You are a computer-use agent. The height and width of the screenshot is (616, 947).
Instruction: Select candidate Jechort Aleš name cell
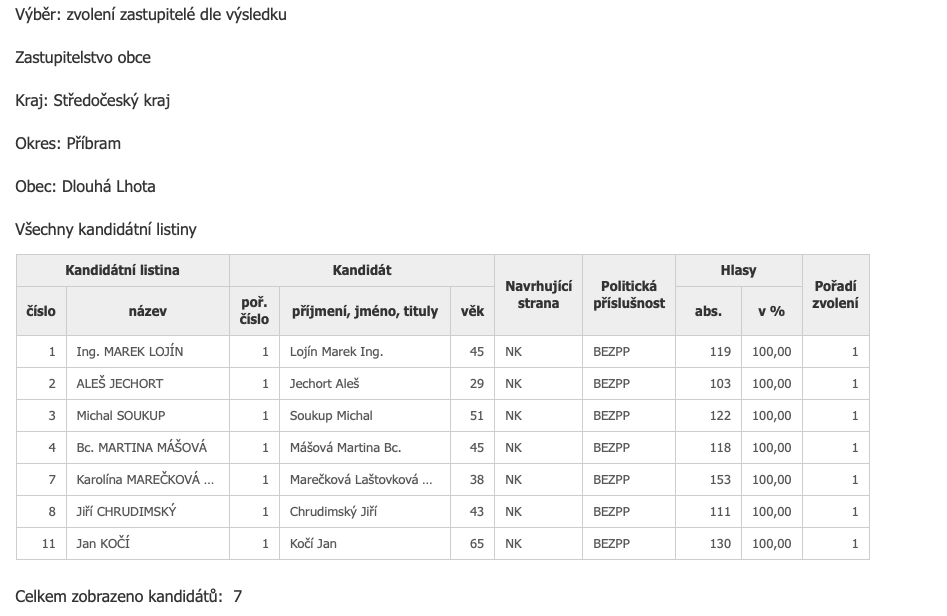tap(326, 384)
